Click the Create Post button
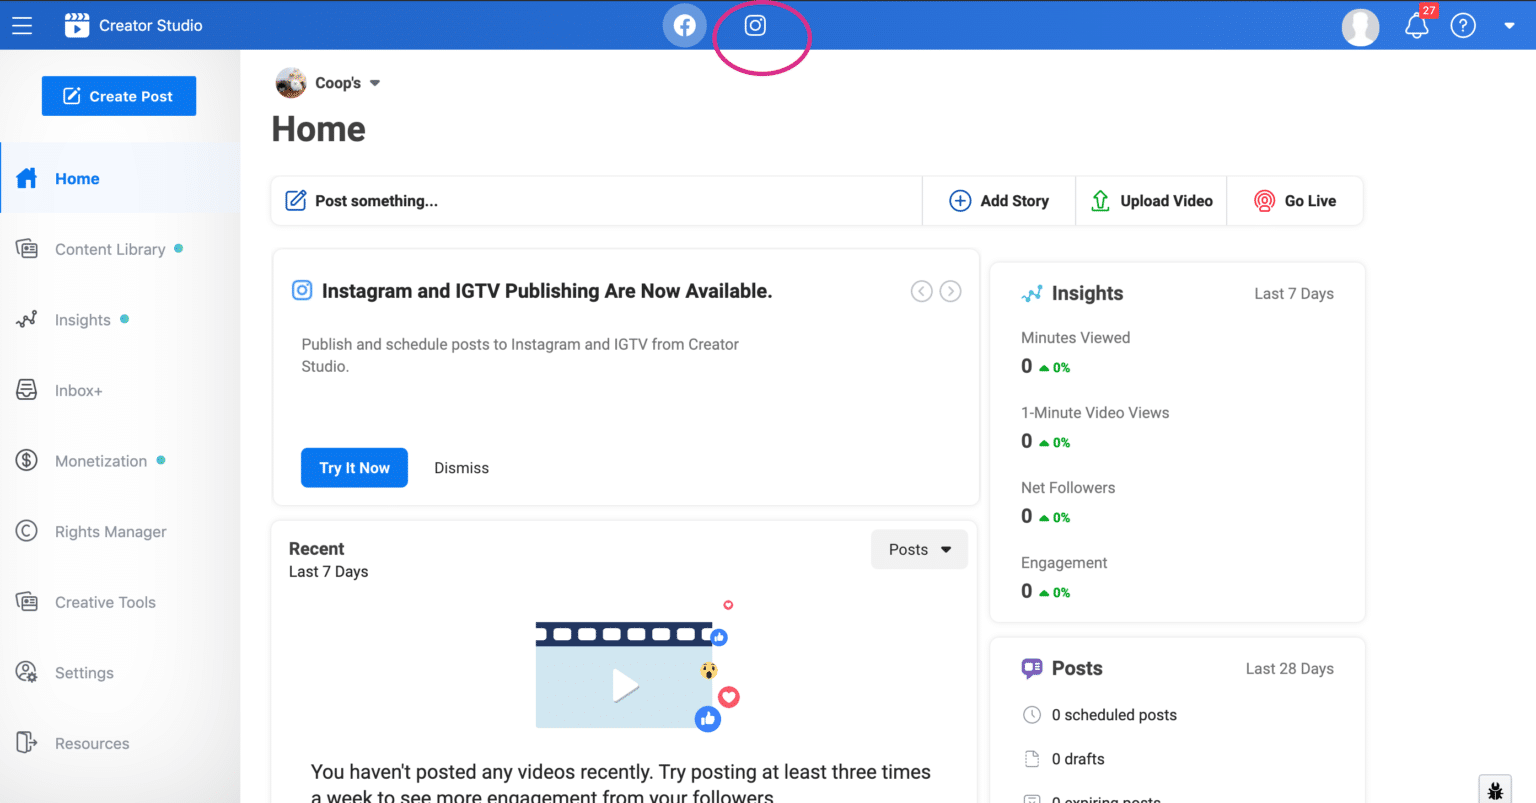Viewport: 1536px width, 803px height. (119, 96)
